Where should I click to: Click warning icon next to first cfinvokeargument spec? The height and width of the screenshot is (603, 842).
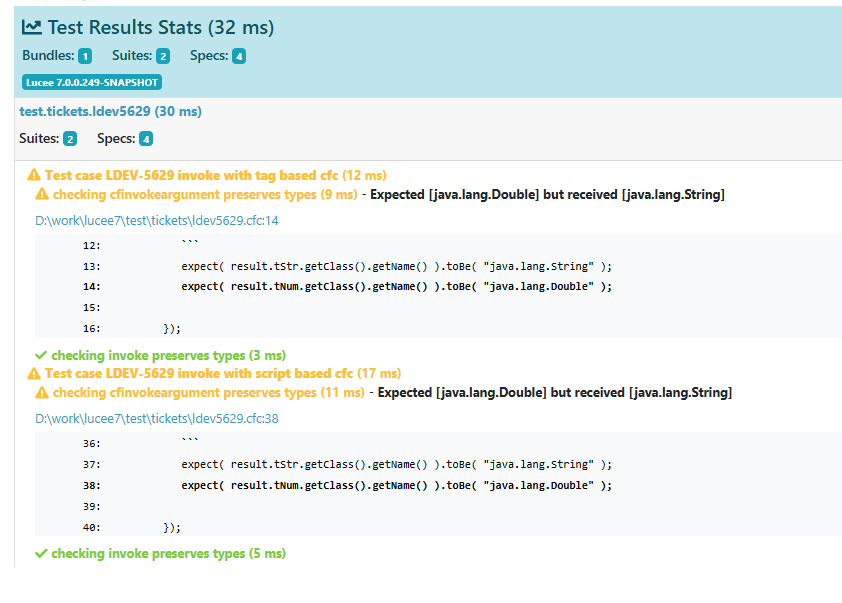click(x=42, y=194)
